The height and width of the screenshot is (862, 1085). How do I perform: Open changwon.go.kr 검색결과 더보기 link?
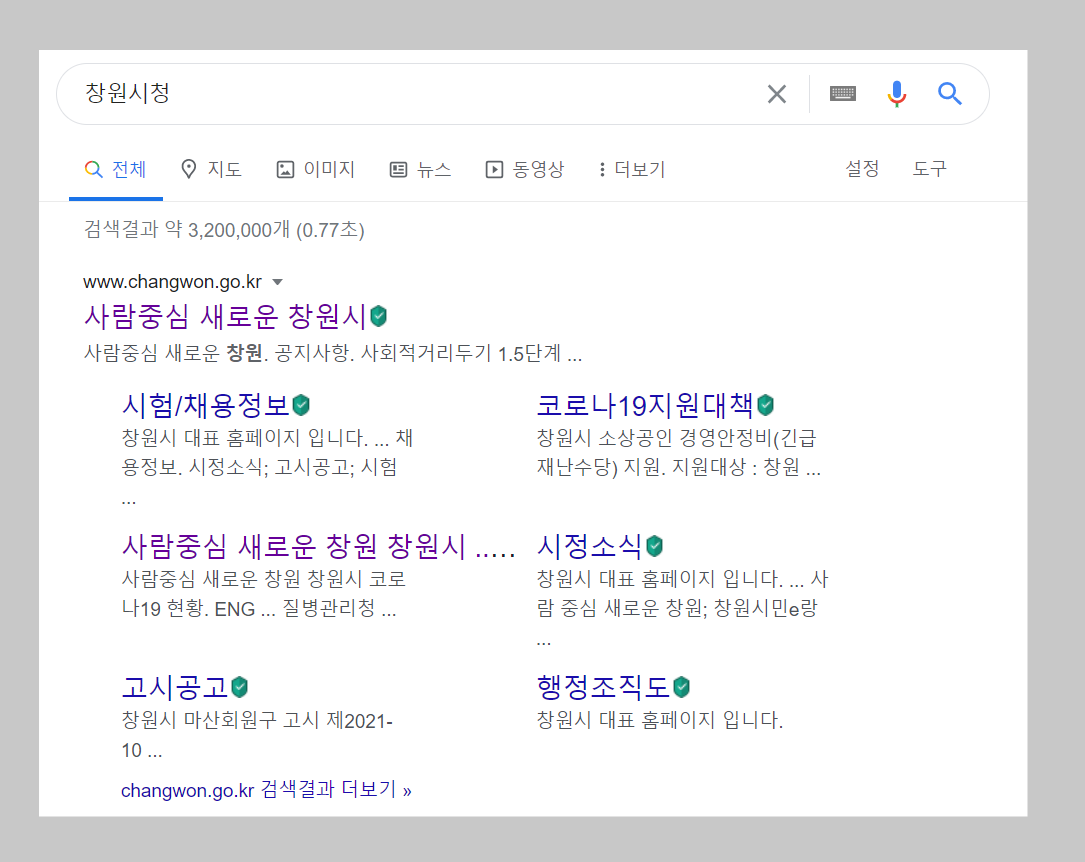[x=266, y=789]
